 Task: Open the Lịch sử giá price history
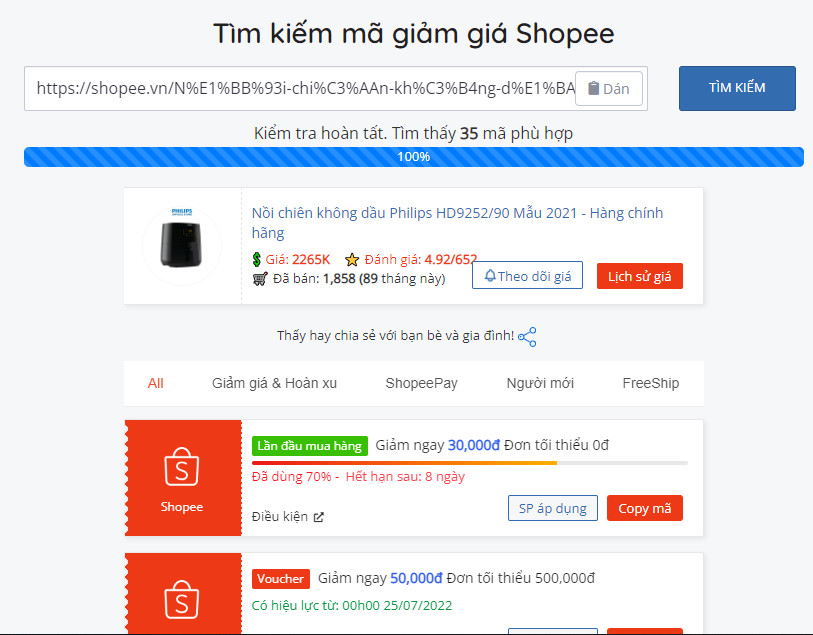pyautogui.click(x=640, y=276)
